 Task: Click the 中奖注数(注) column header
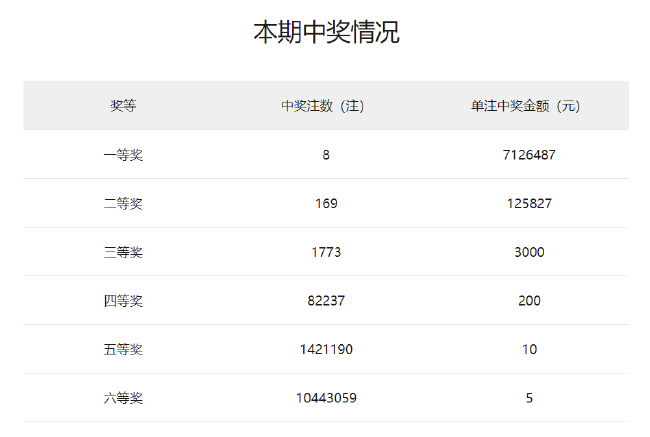click(x=326, y=106)
